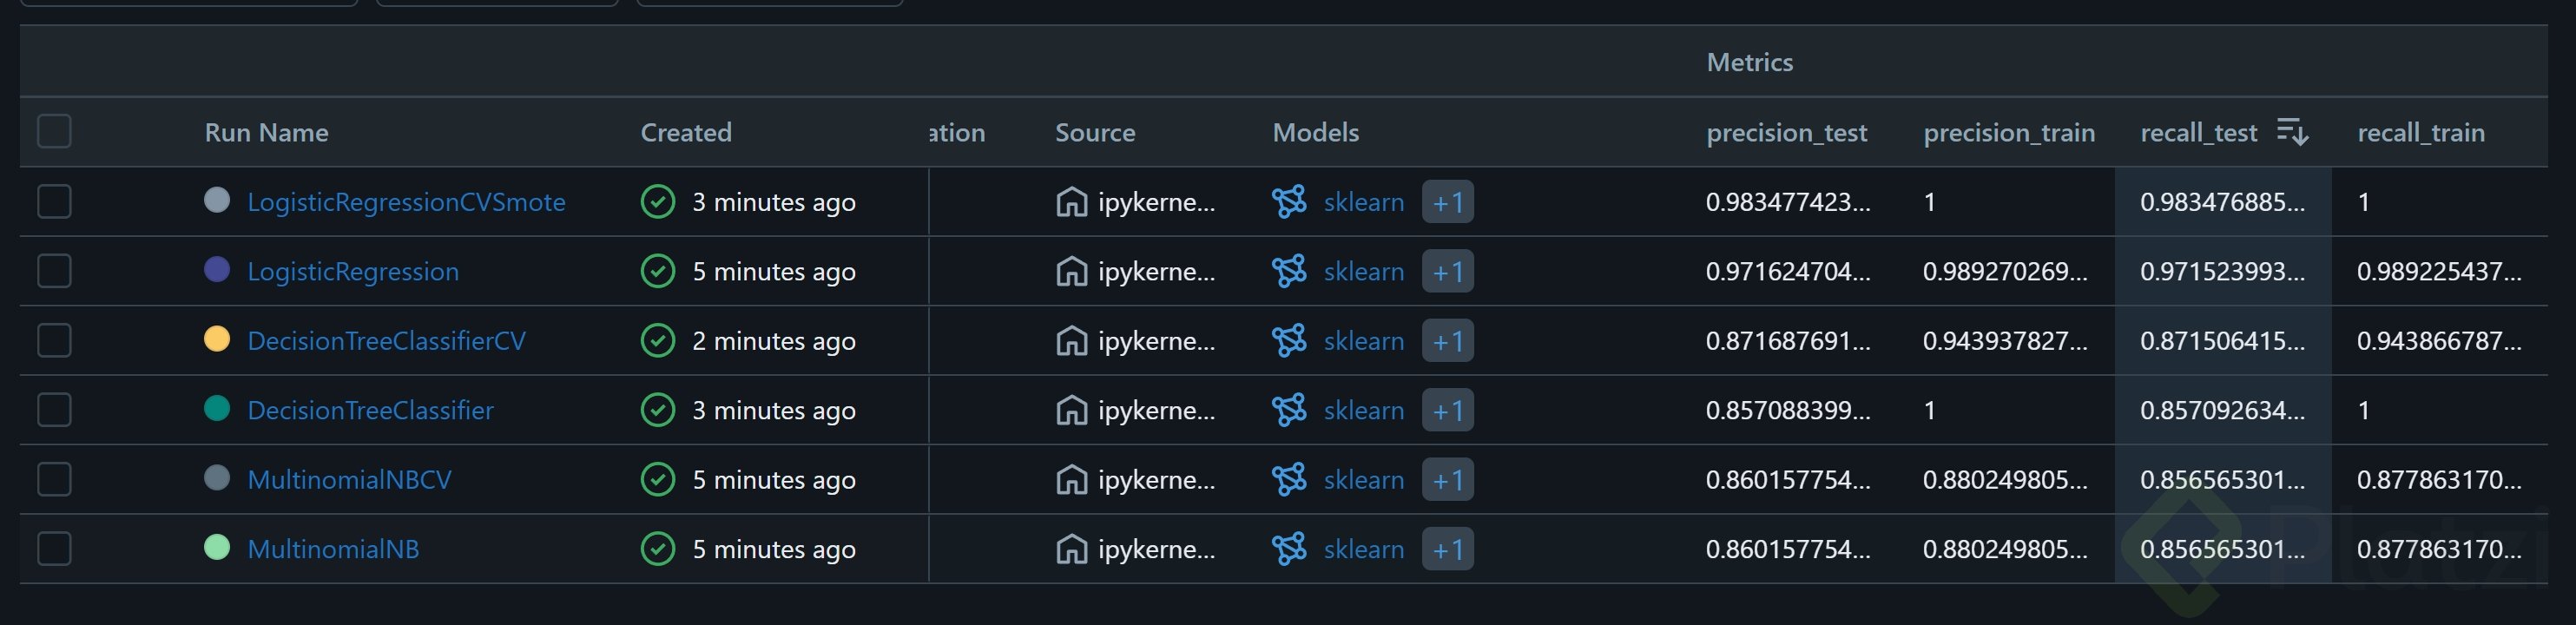Sort by the Created column header
The height and width of the screenshot is (625, 2576).
pos(686,132)
